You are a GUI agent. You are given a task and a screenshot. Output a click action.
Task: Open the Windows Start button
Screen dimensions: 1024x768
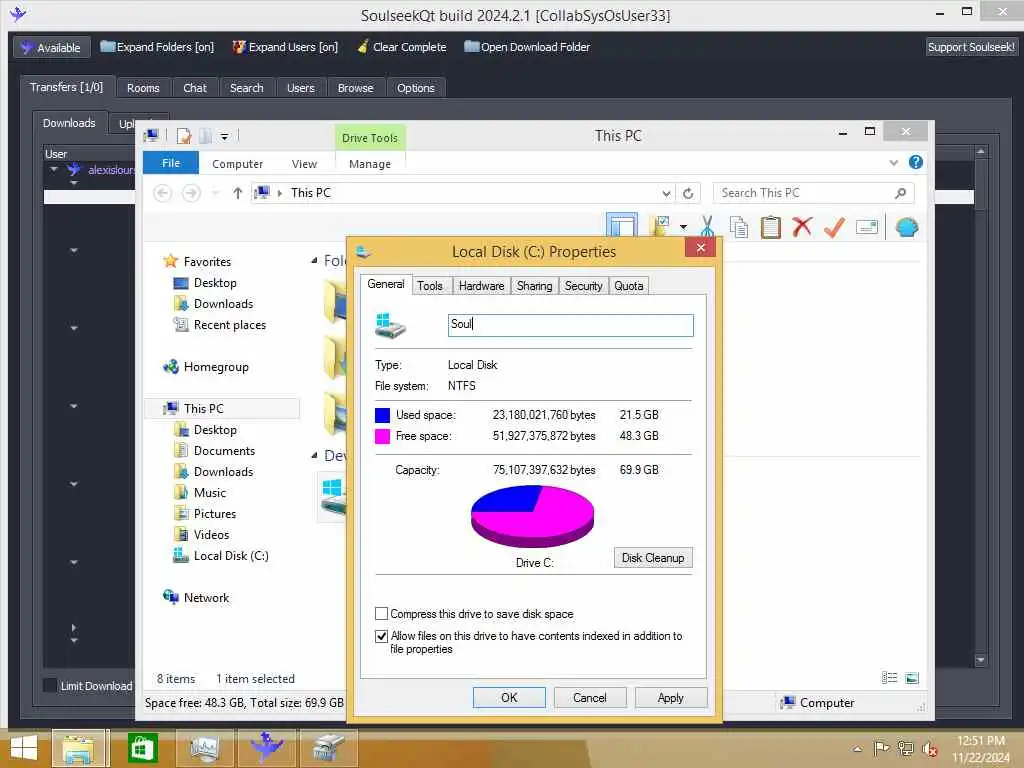point(24,748)
